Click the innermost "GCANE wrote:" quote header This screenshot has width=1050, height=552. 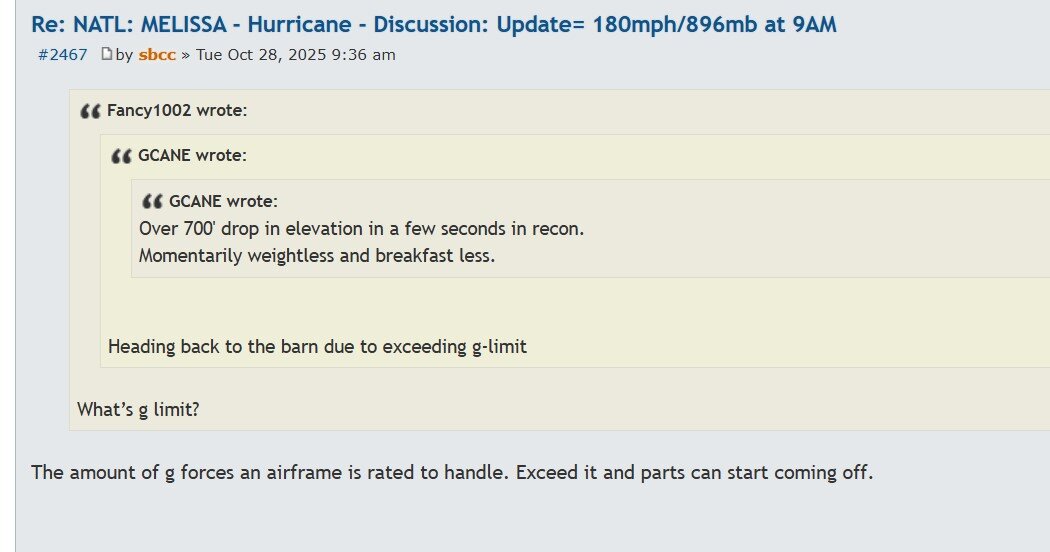(223, 201)
